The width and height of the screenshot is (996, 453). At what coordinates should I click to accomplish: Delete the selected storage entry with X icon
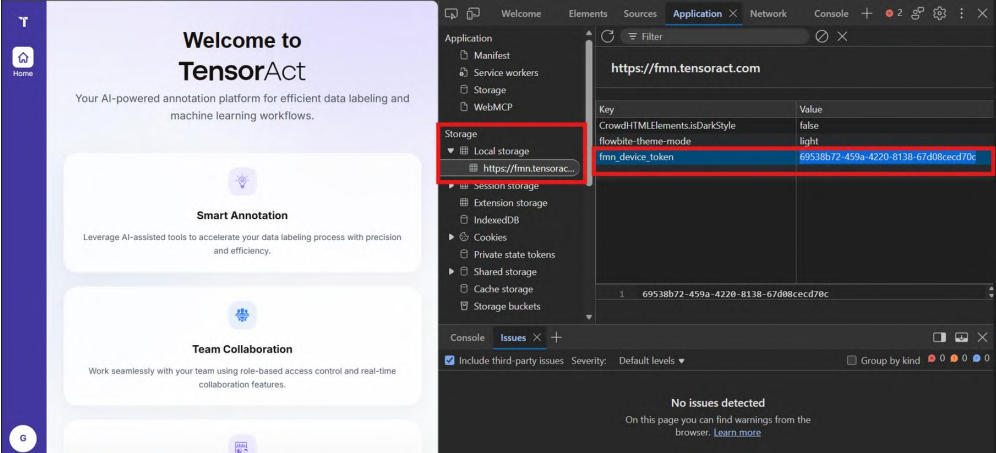pyautogui.click(x=842, y=36)
